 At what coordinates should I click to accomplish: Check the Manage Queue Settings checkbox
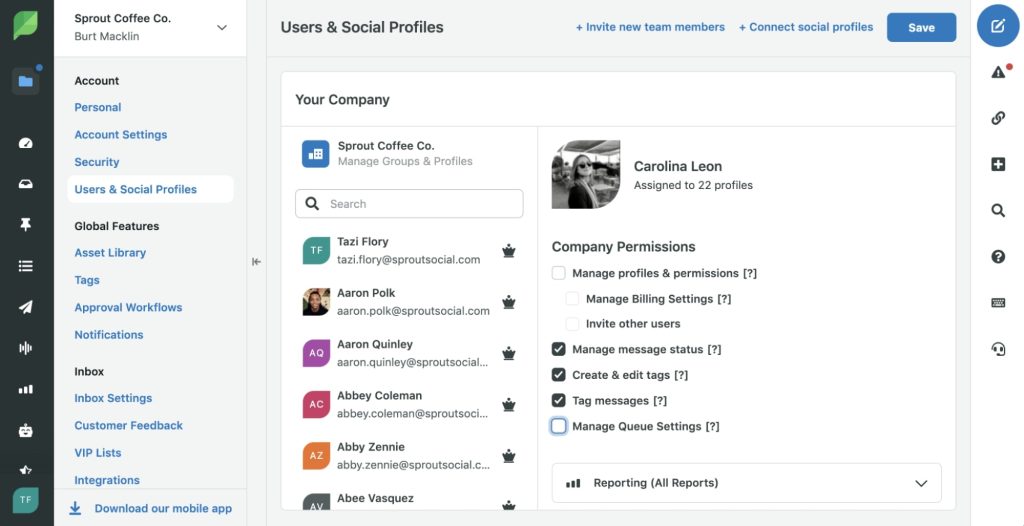[559, 426]
